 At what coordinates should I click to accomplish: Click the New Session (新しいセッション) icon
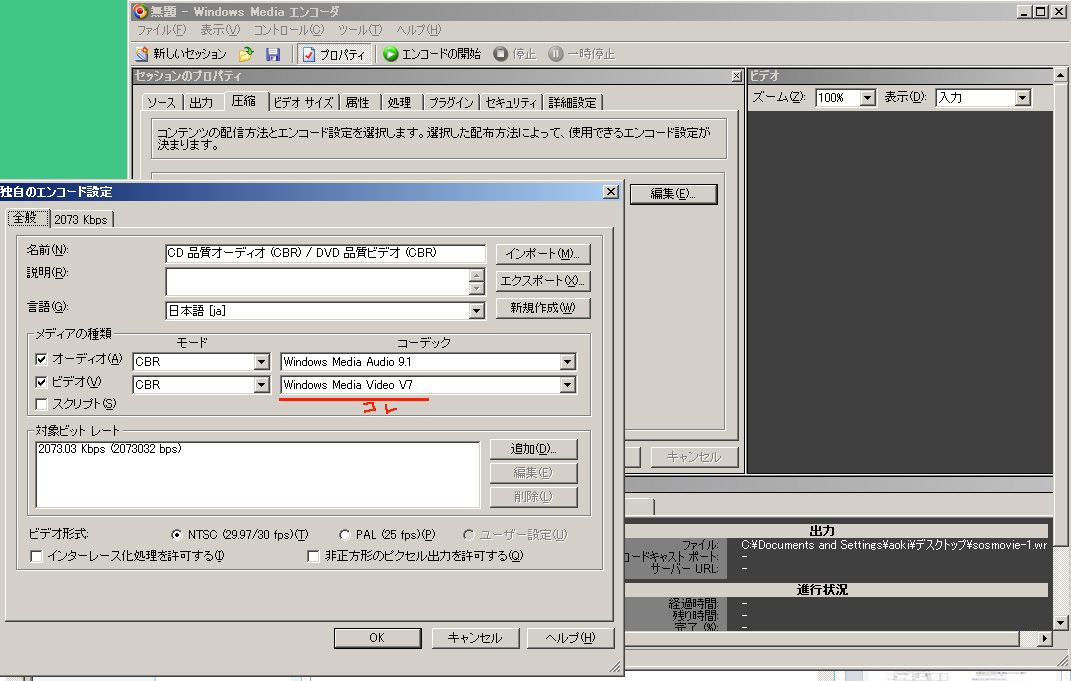(142, 54)
